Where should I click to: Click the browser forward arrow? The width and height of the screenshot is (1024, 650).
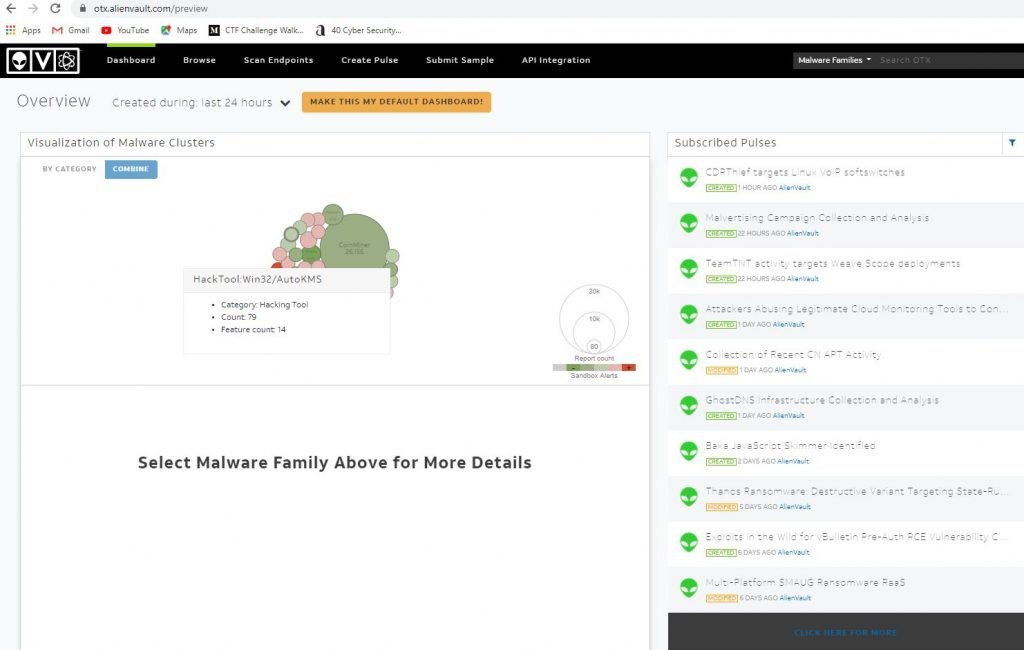pyautogui.click(x=33, y=8)
